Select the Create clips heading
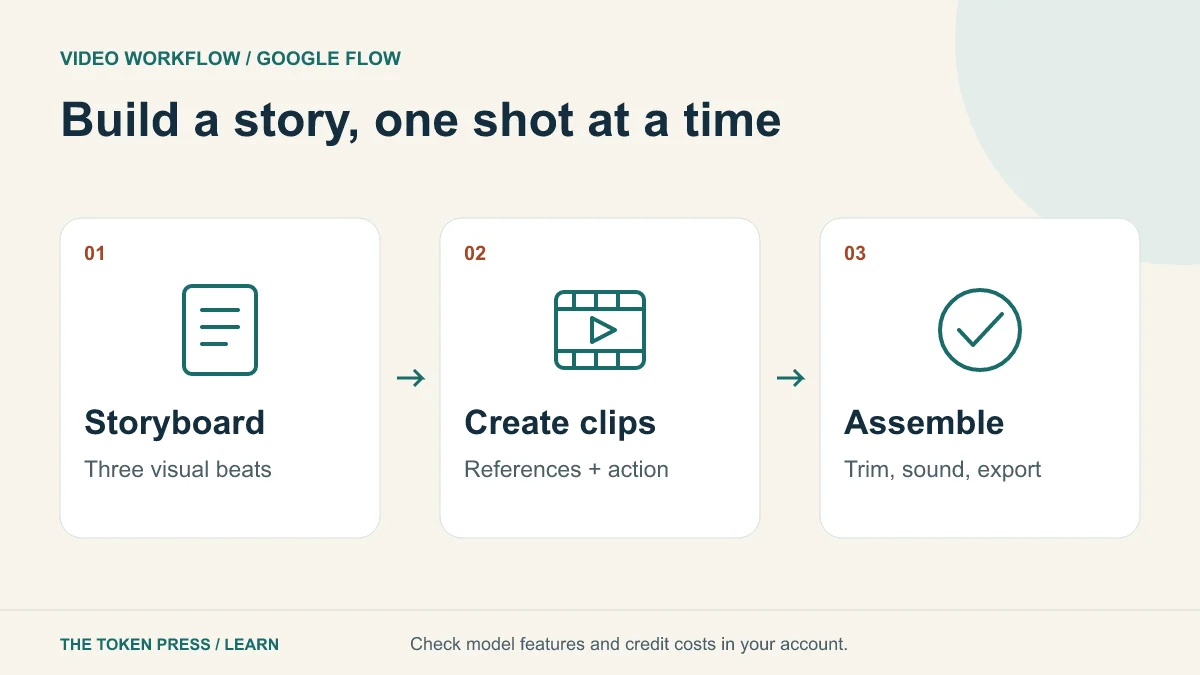 click(x=560, y=423)
